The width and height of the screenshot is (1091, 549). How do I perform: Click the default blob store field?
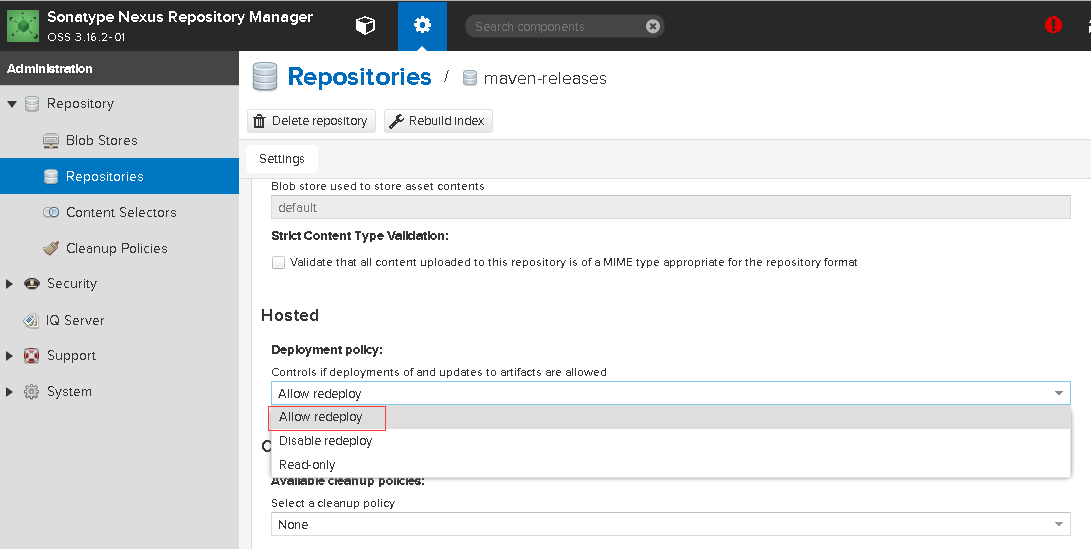pyautogui.click(x=671, y=207)
